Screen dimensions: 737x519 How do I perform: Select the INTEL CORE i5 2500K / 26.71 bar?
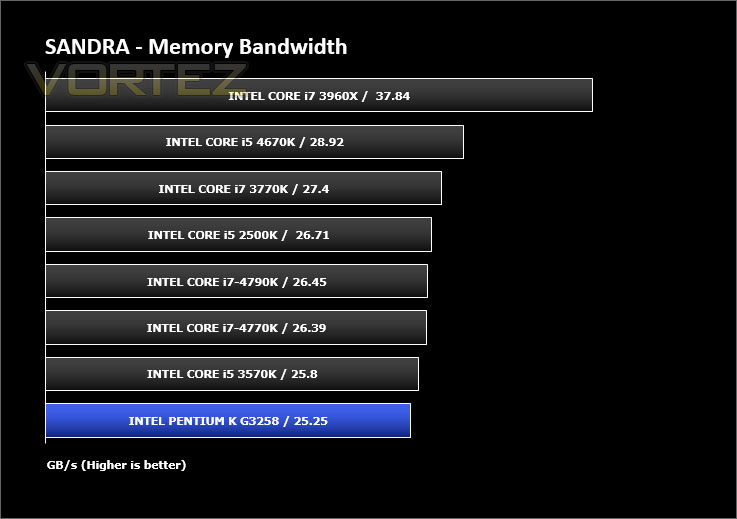pyautogui.click(x=239, y=234)
